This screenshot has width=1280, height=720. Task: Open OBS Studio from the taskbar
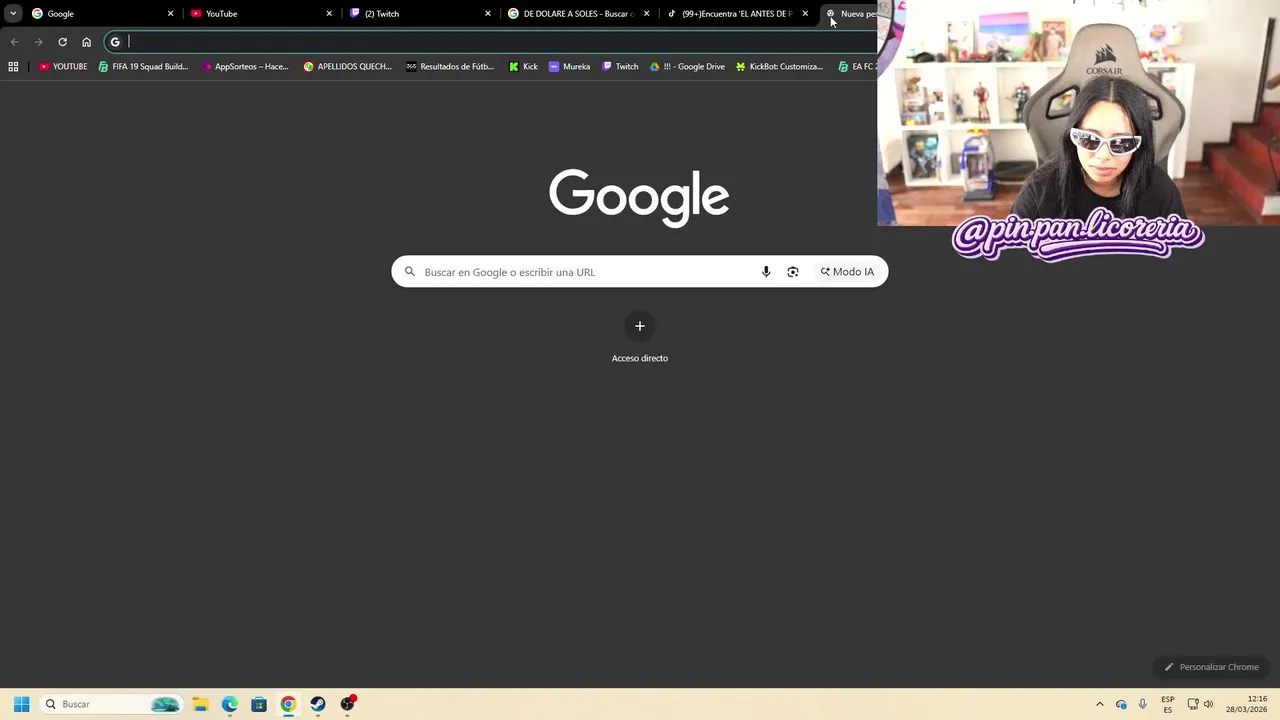click(x=348, y=704)
